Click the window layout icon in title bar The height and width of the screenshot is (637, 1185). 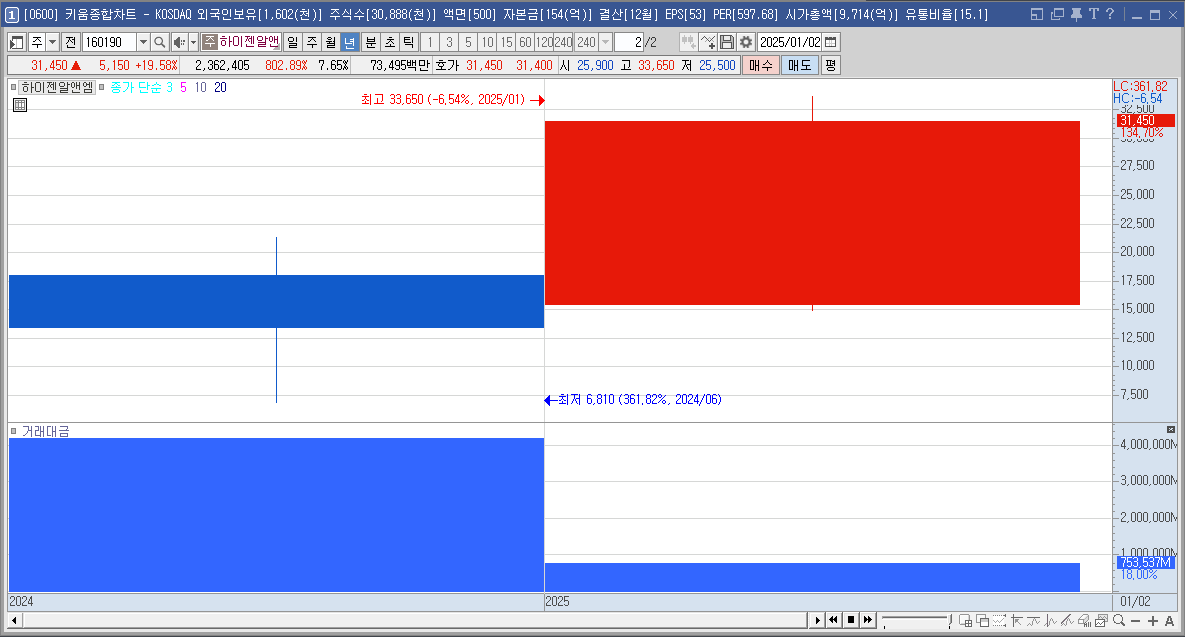coord(1037,14)
